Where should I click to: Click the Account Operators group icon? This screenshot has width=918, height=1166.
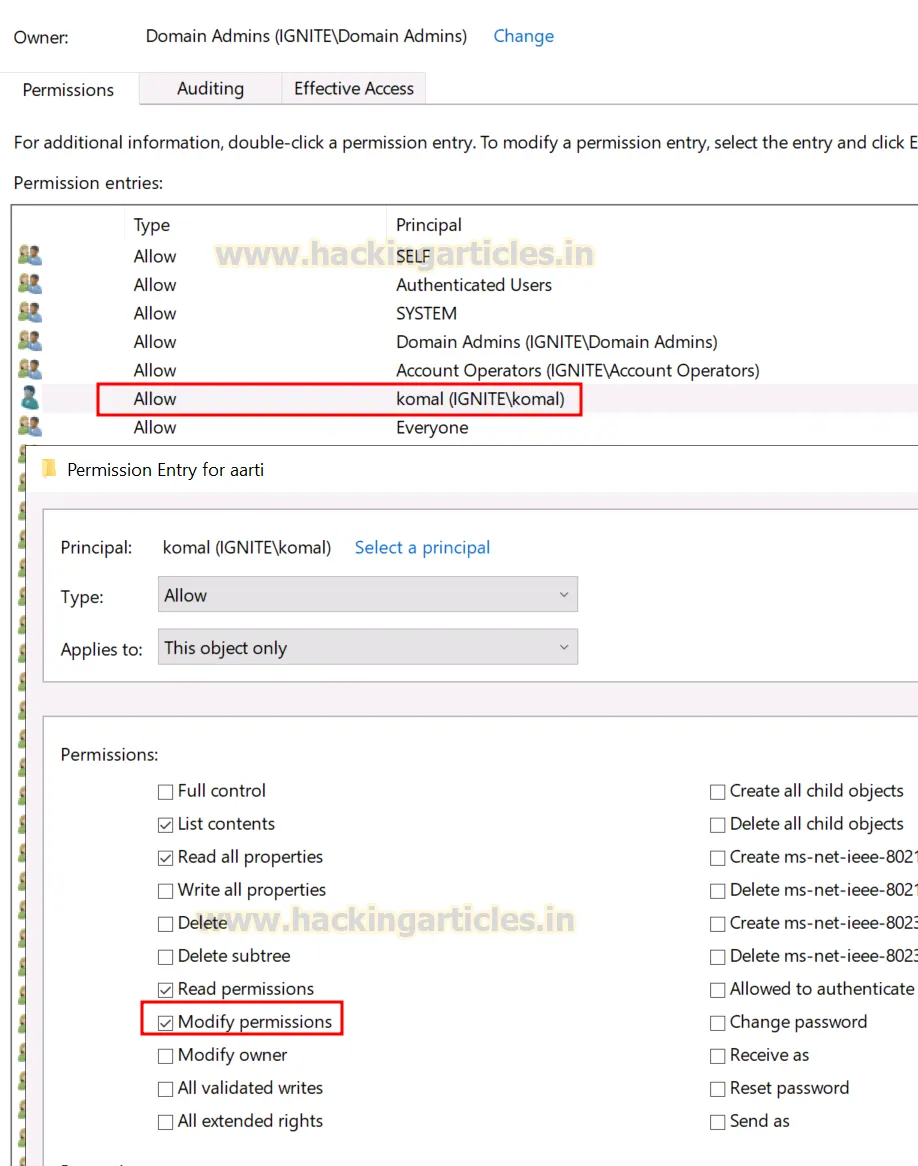[29, 369]
